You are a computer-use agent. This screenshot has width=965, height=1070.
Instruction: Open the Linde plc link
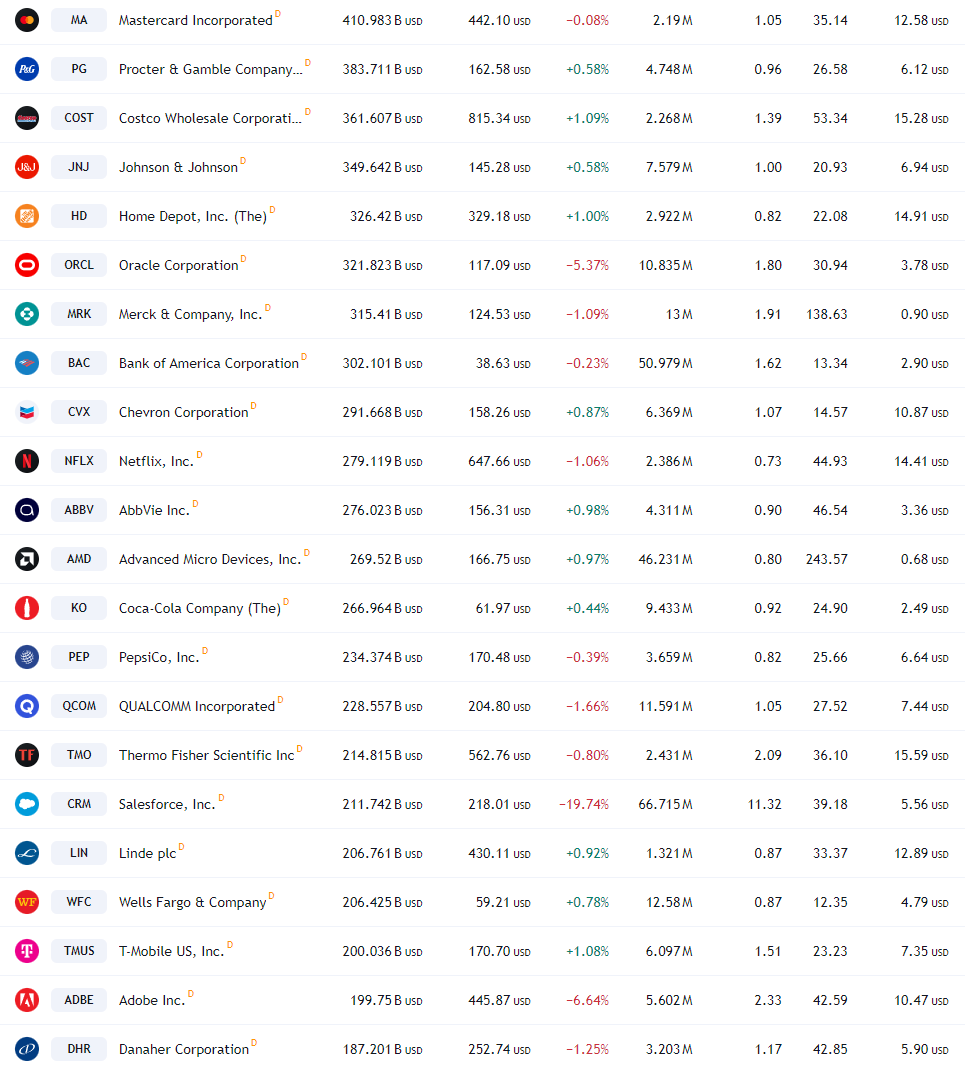tap(147, 853)
